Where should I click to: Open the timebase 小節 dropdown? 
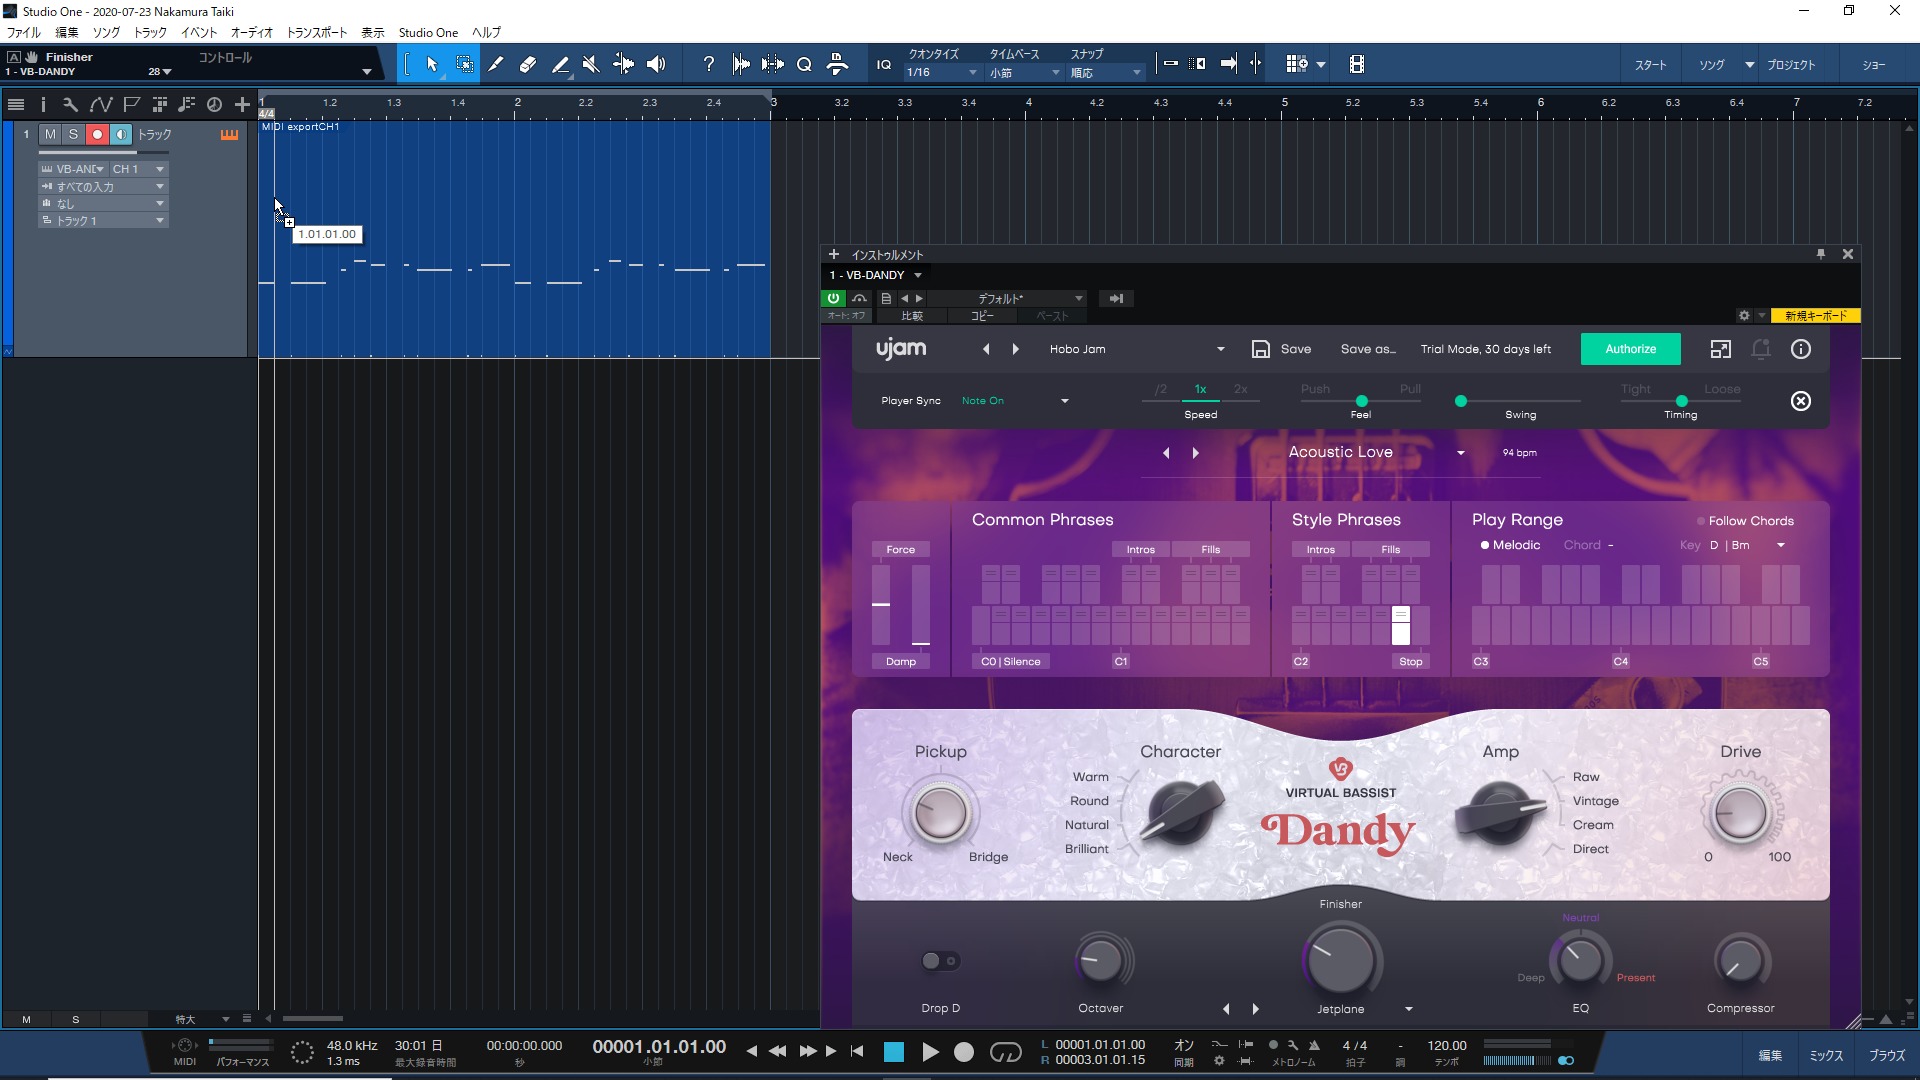(x=1024, y=73)
